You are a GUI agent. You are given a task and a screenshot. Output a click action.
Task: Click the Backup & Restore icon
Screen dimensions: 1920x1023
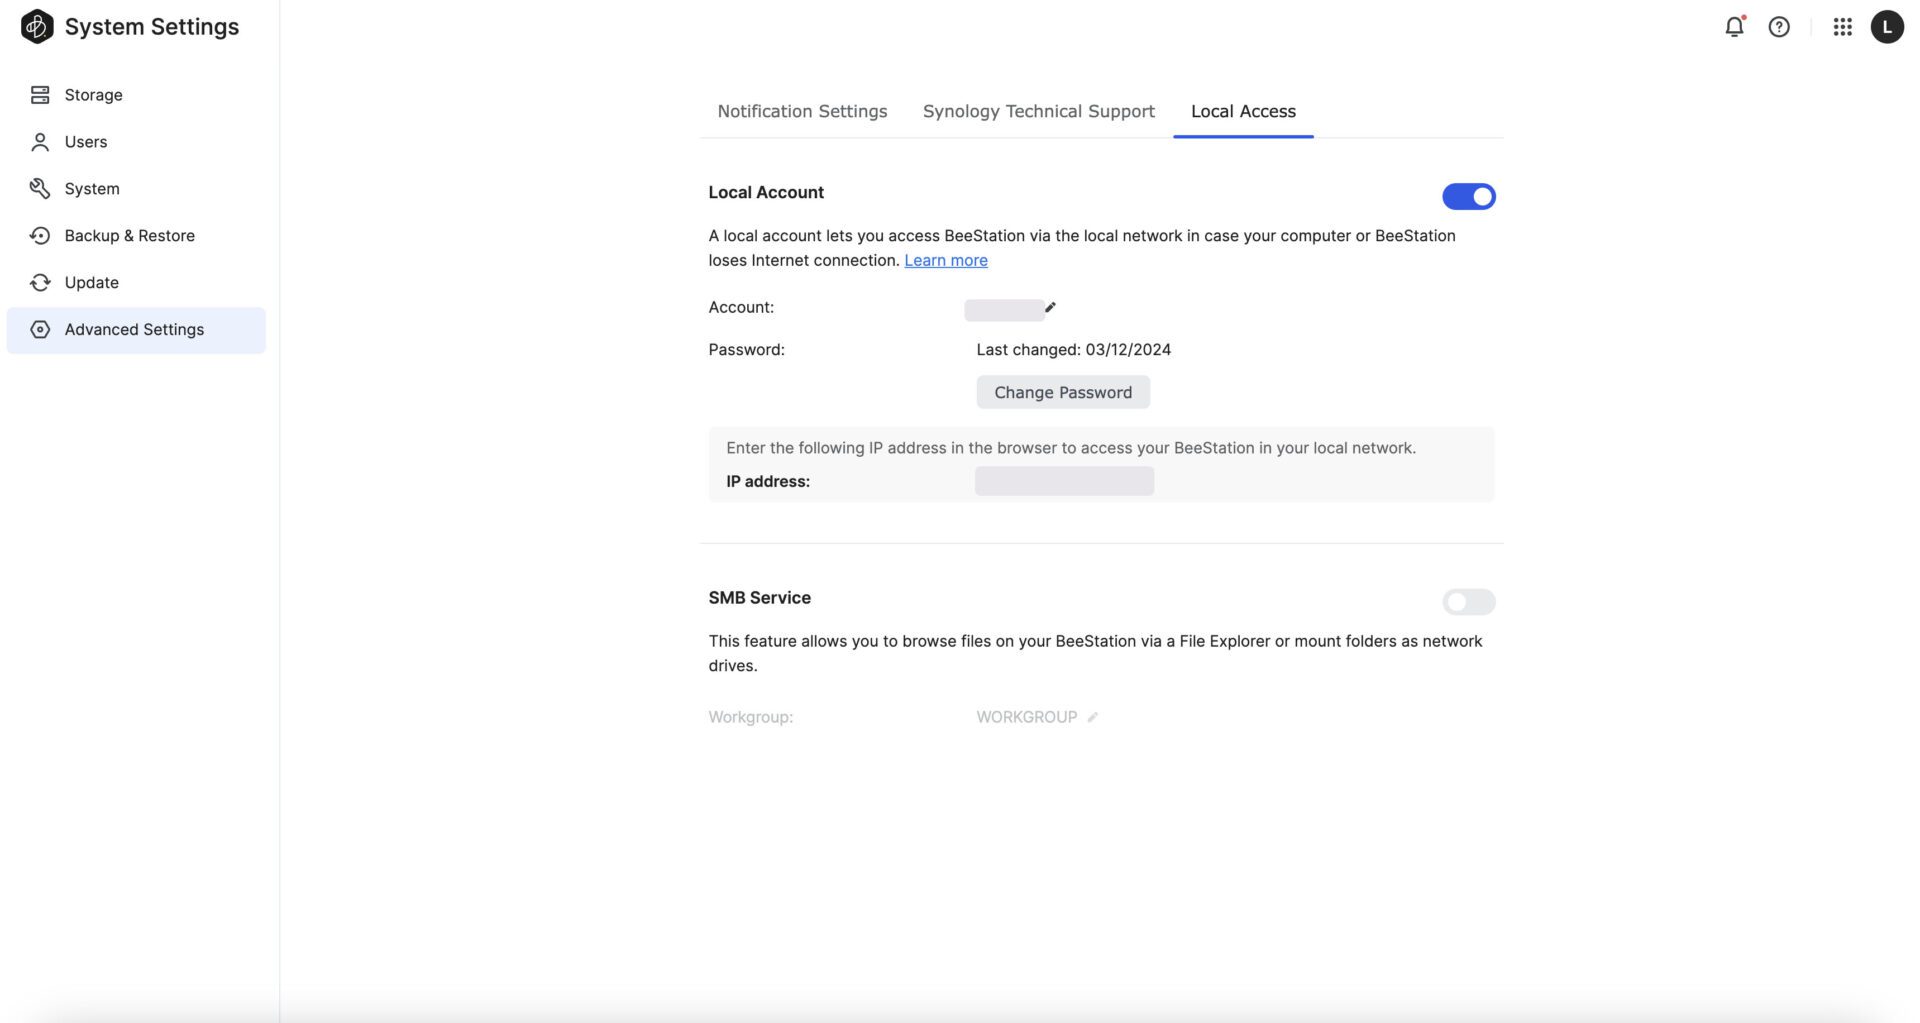coord(40,236)
